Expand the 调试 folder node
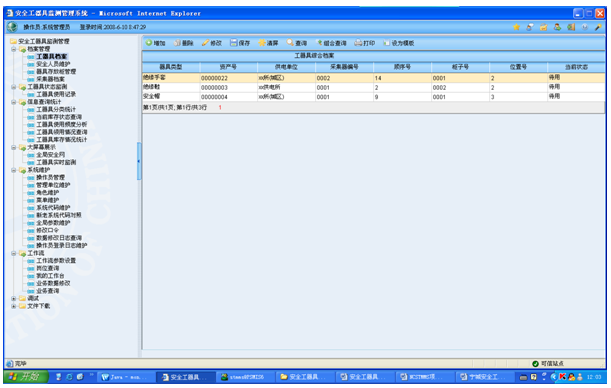This screenshot has height=388, width=611. click(x=14, y=299)
